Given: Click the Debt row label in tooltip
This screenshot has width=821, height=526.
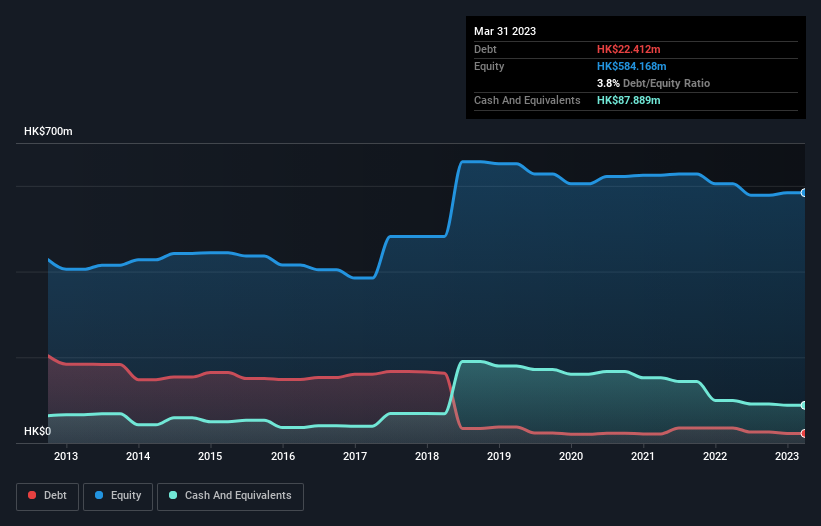Looking at the screenshot, I should (x=485, y=49).
